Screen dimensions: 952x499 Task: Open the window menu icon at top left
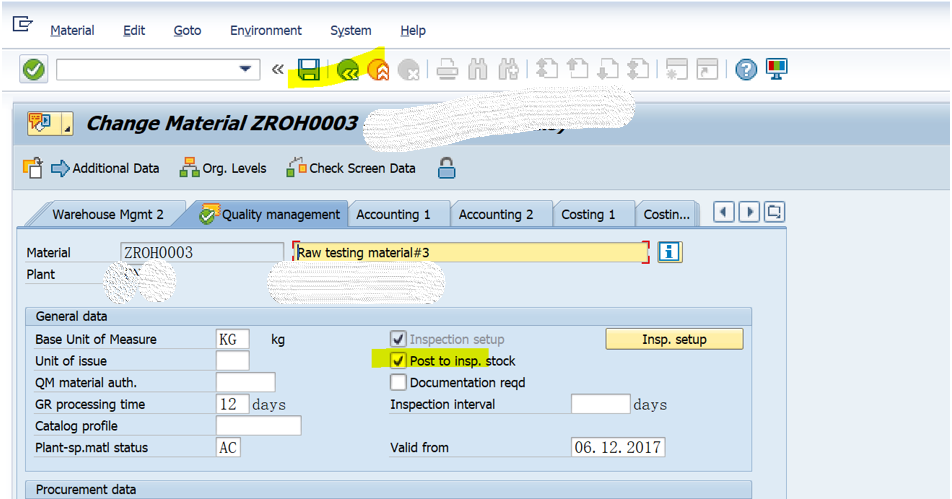click(x=22, y=24)
